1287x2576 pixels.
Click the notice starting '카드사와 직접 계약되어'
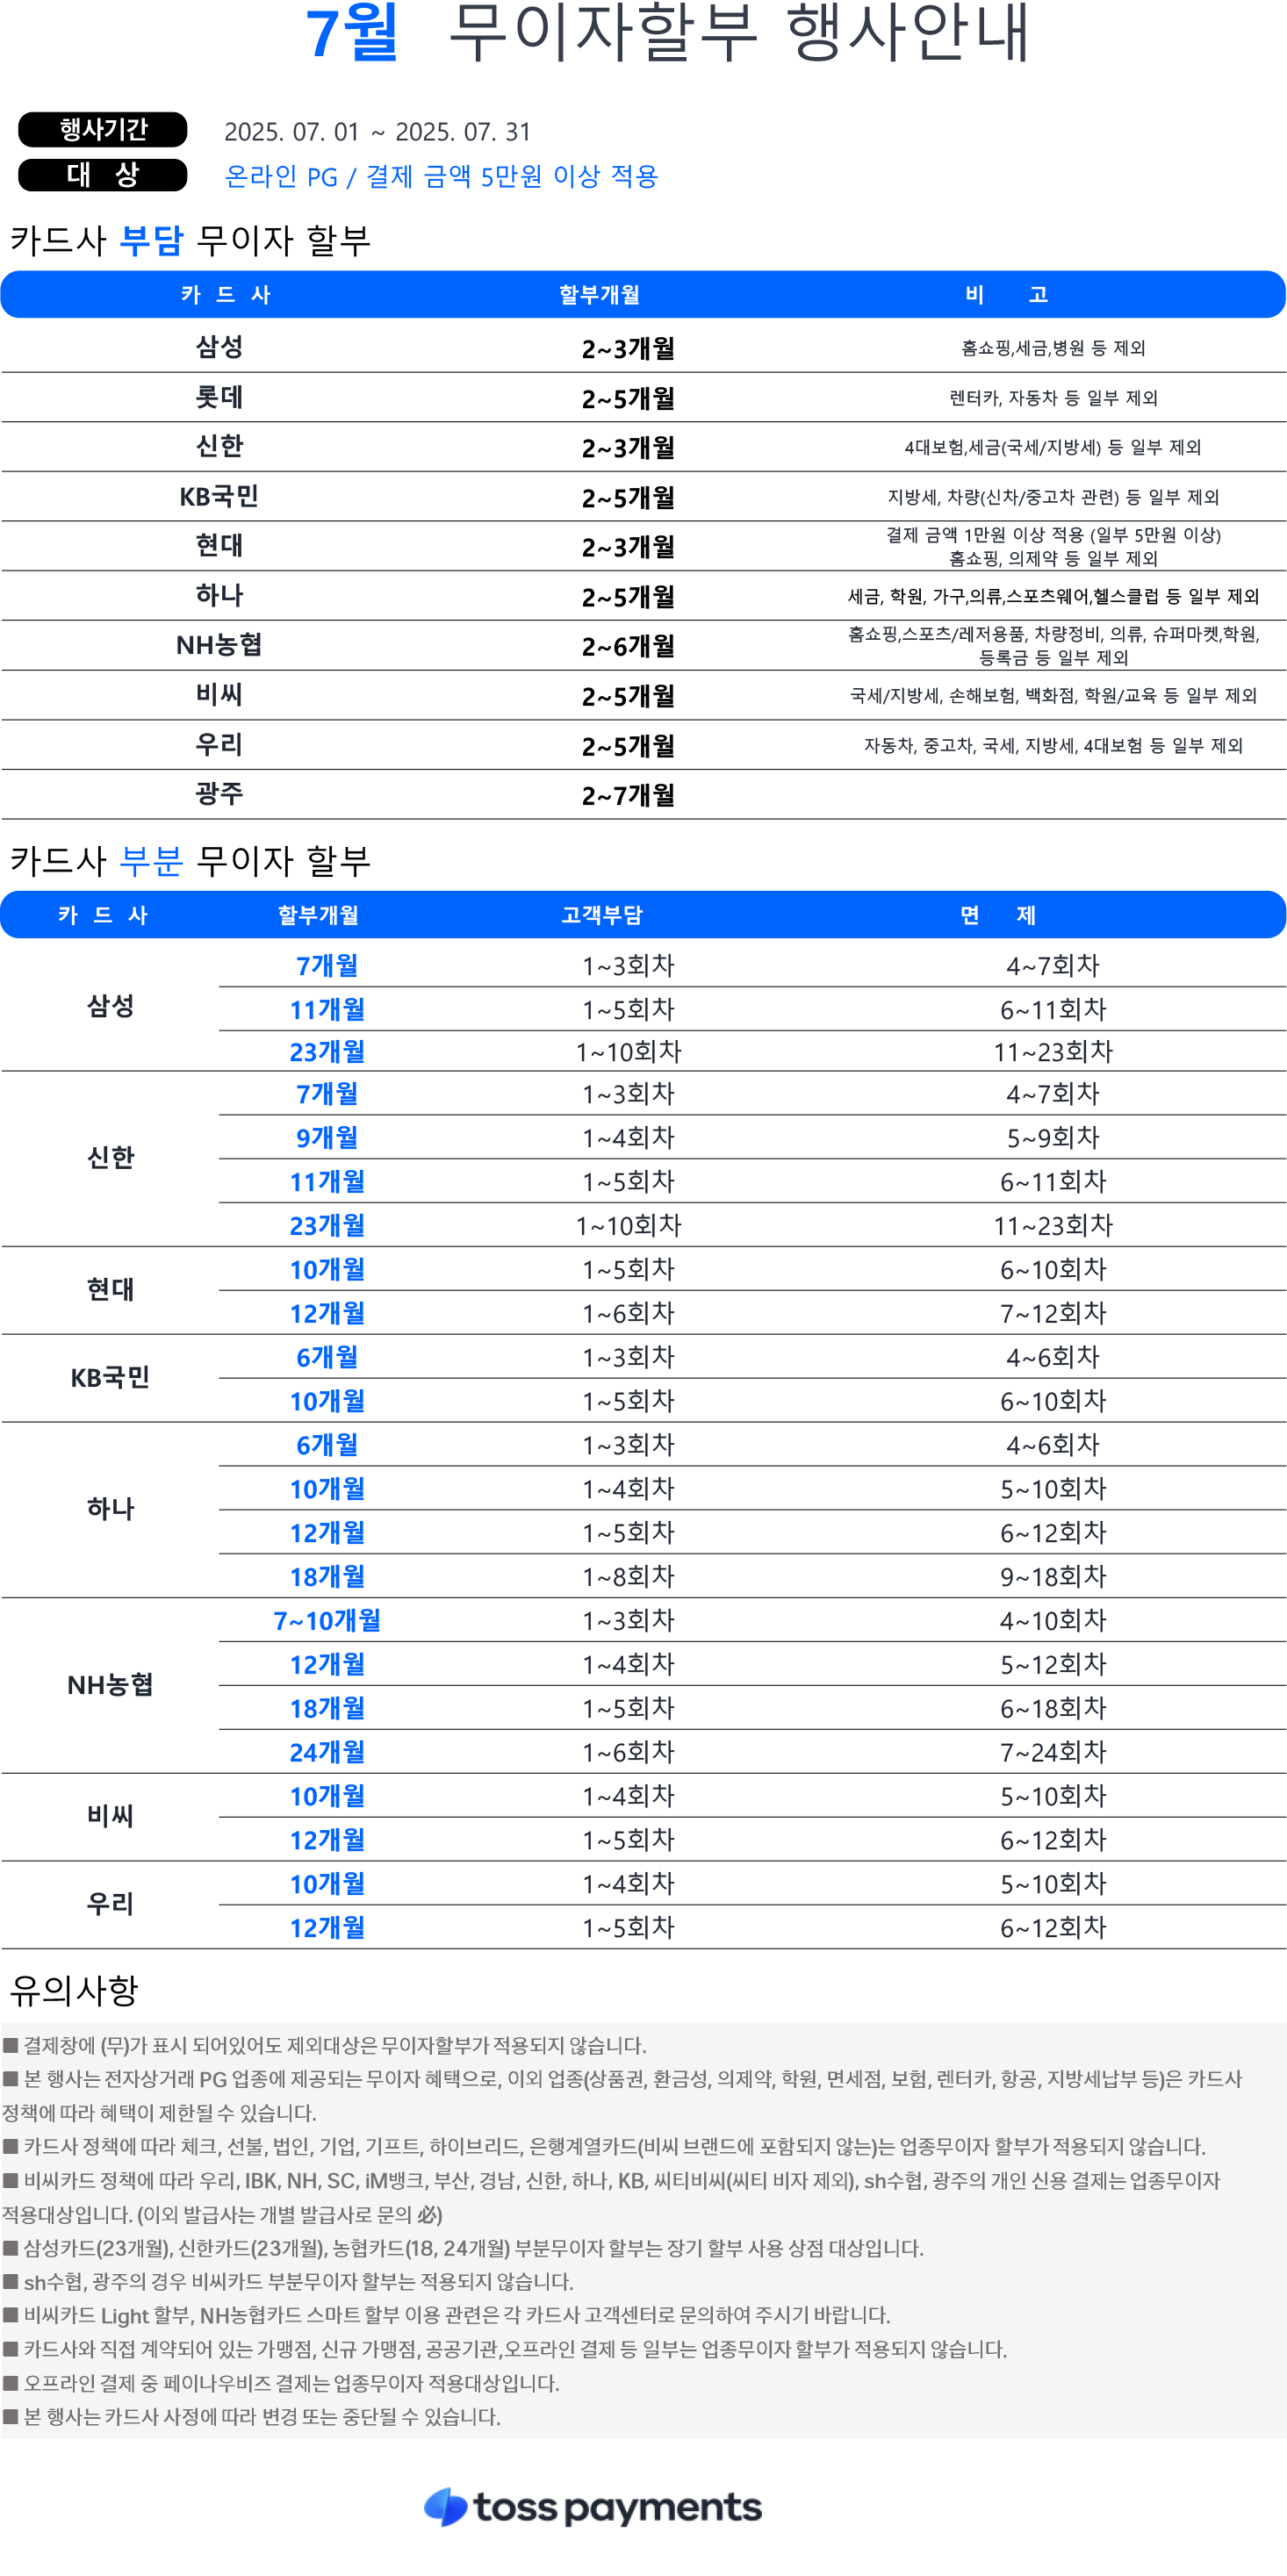pyautogui.click(x=505, y=2349)
